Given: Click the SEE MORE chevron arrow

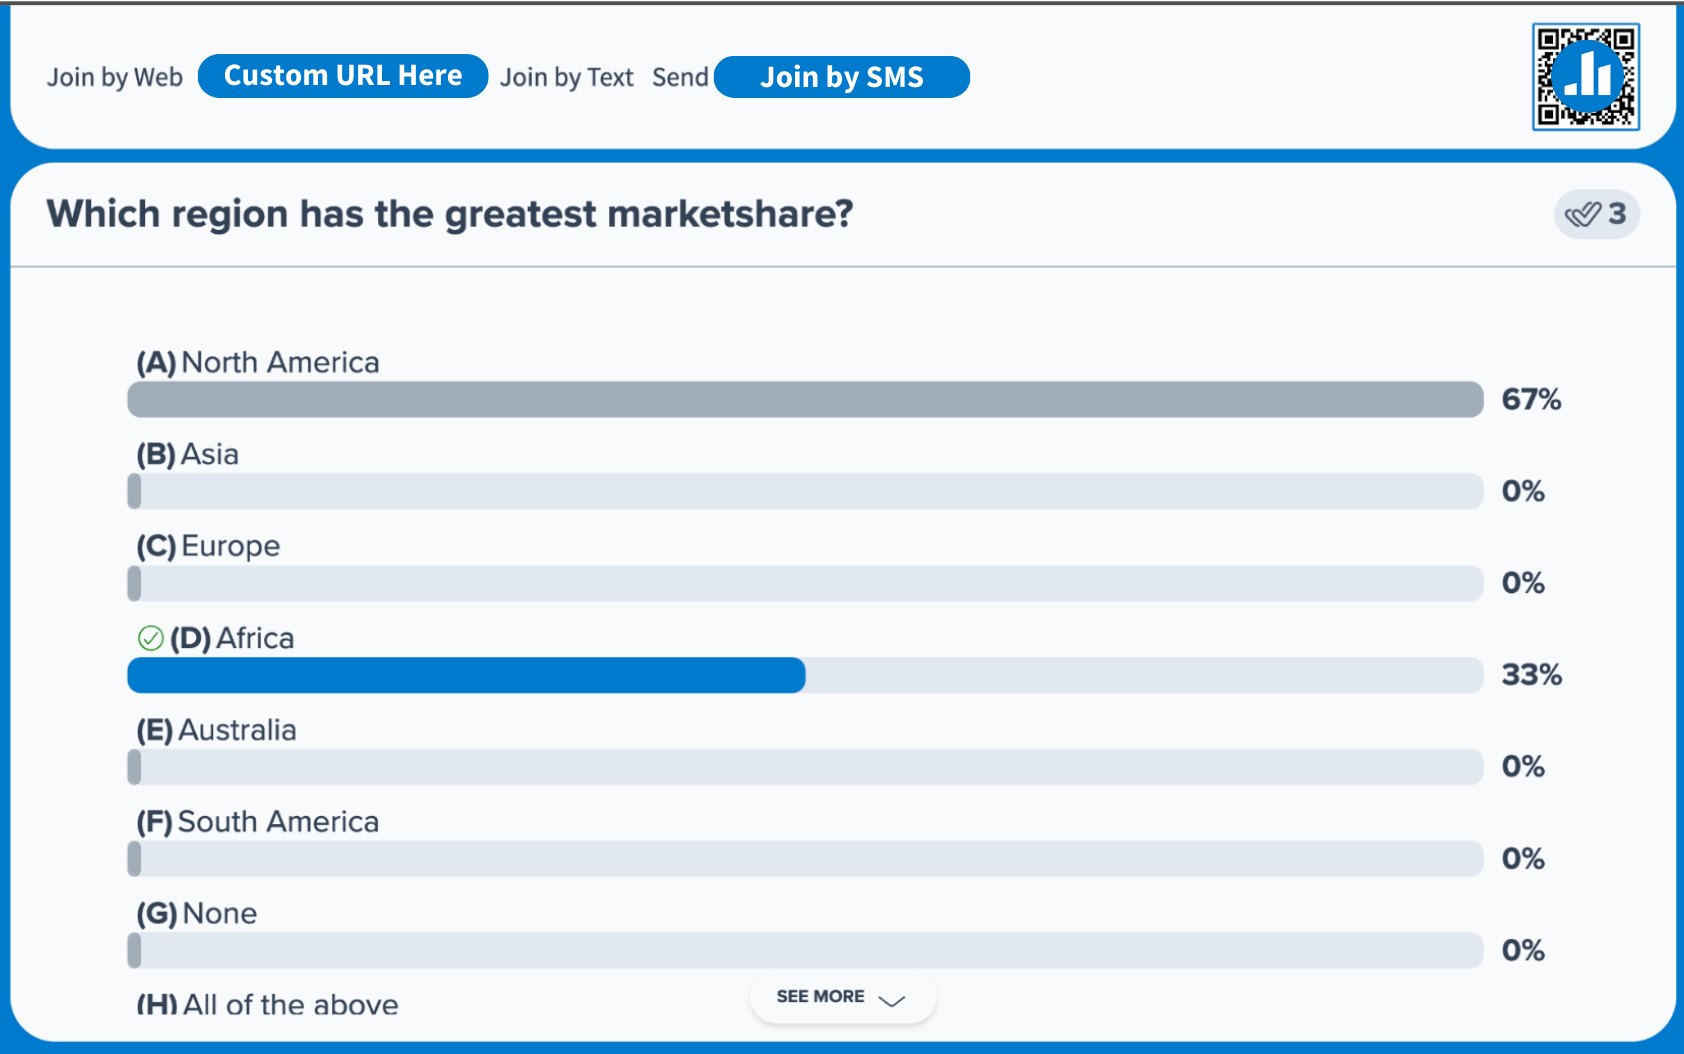Looking at the screenshot, I should point(891,999).
